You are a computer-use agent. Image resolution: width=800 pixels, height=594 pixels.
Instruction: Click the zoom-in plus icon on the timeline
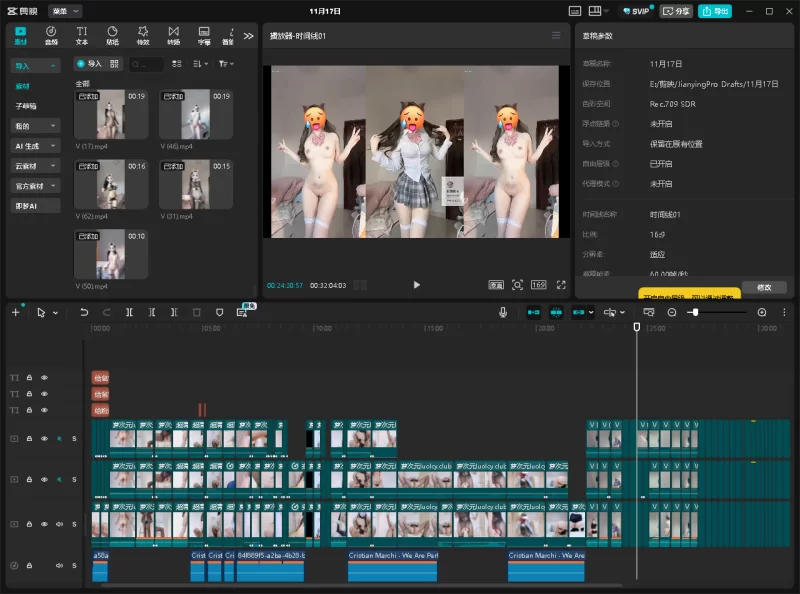coord(762,312)
